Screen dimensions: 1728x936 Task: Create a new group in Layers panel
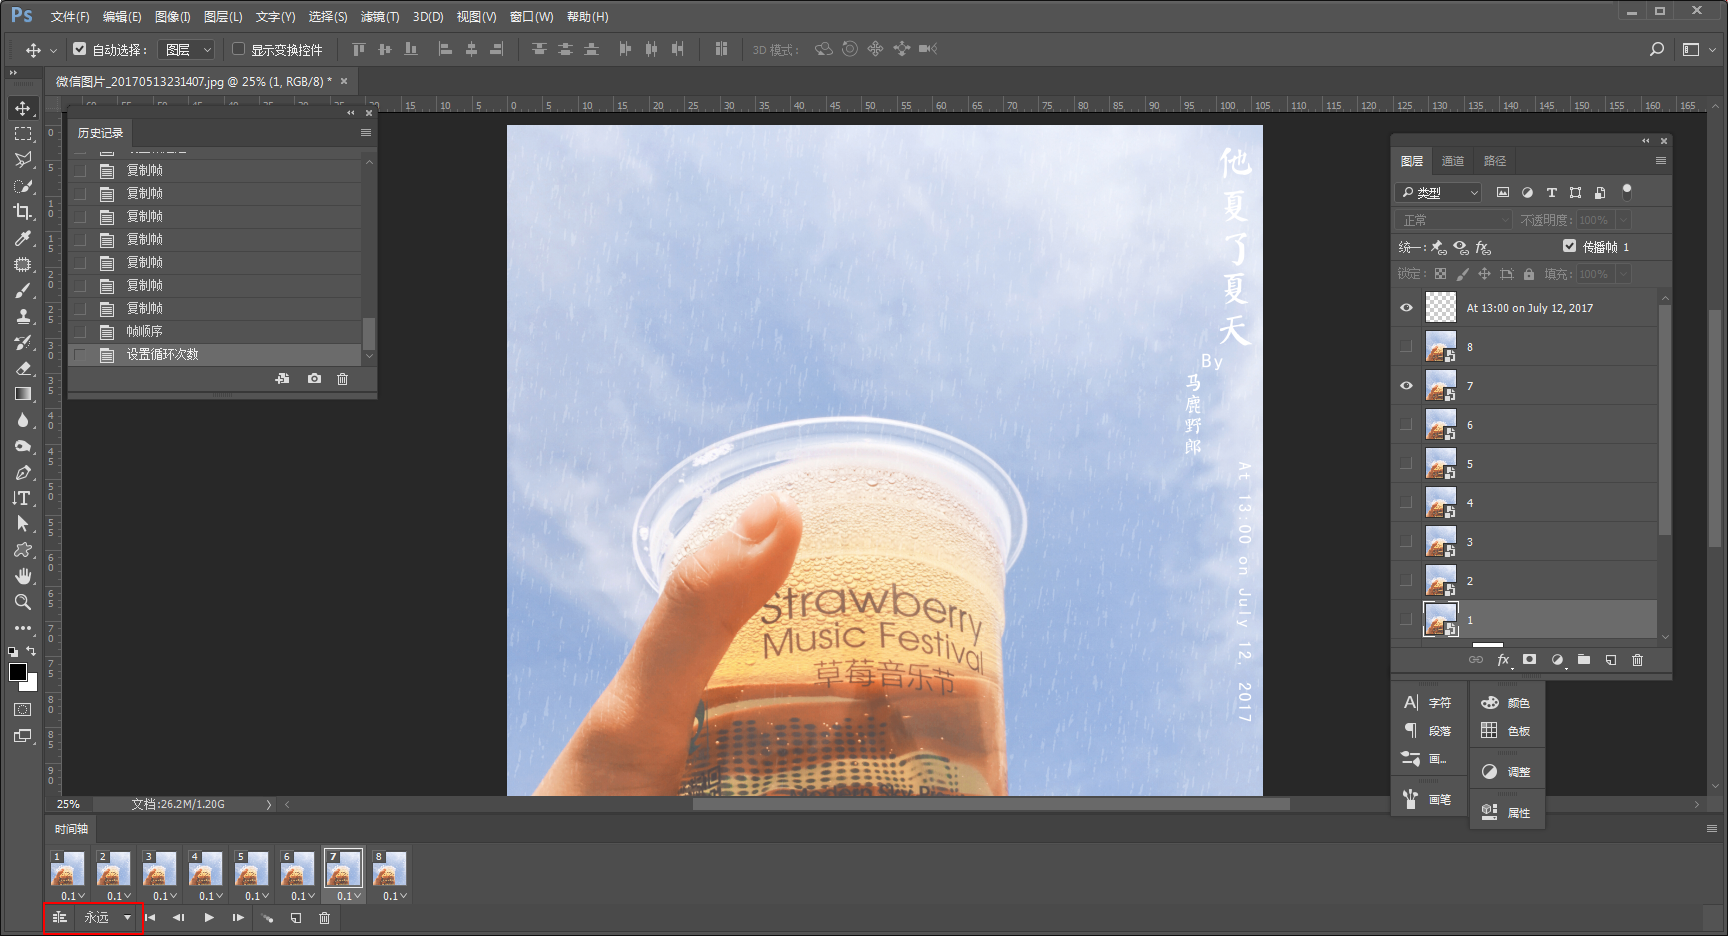1584,660
